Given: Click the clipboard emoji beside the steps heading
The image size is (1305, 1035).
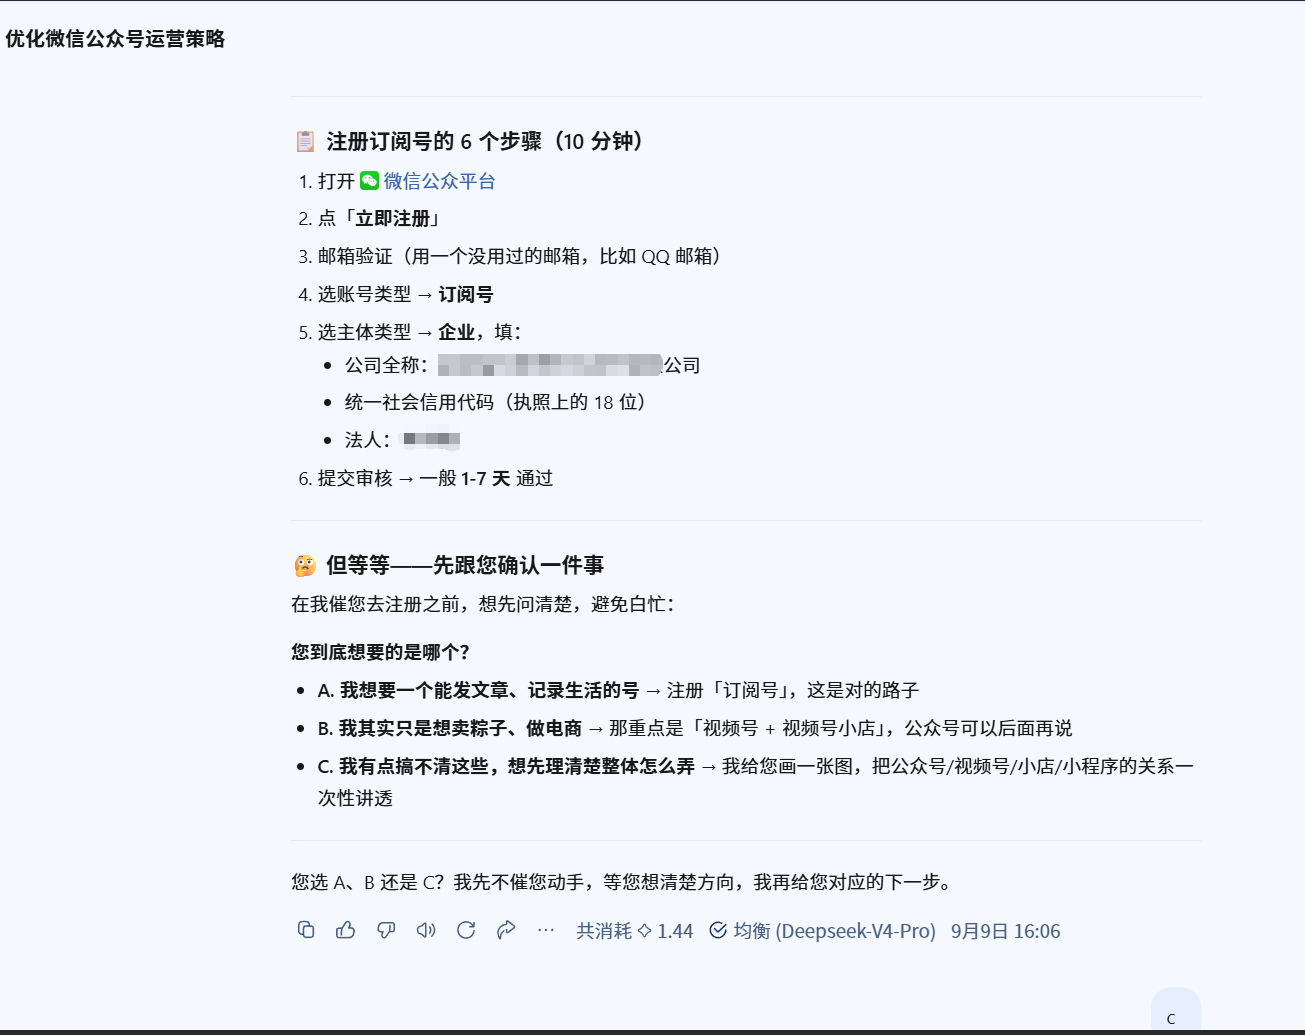Looking at the screenshot, I should pyautogui.click(x=305, y=141).
